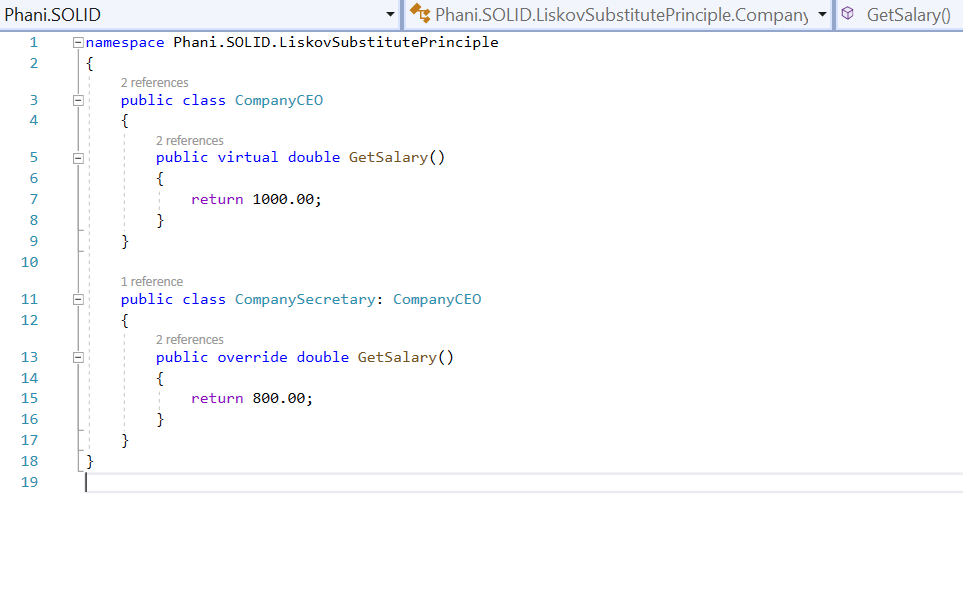This screenshot has height=602, width=963.
Task: Click the 1000.00 return value on line 7
Action: click(x=286, y=199)
